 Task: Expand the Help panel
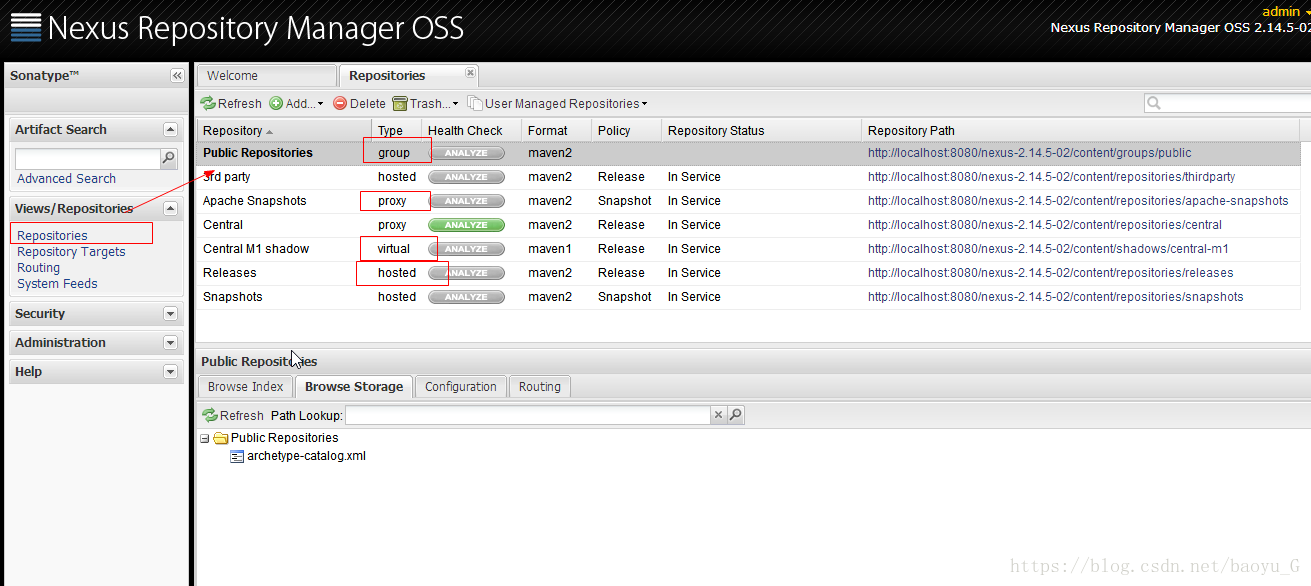pos(170,372)
